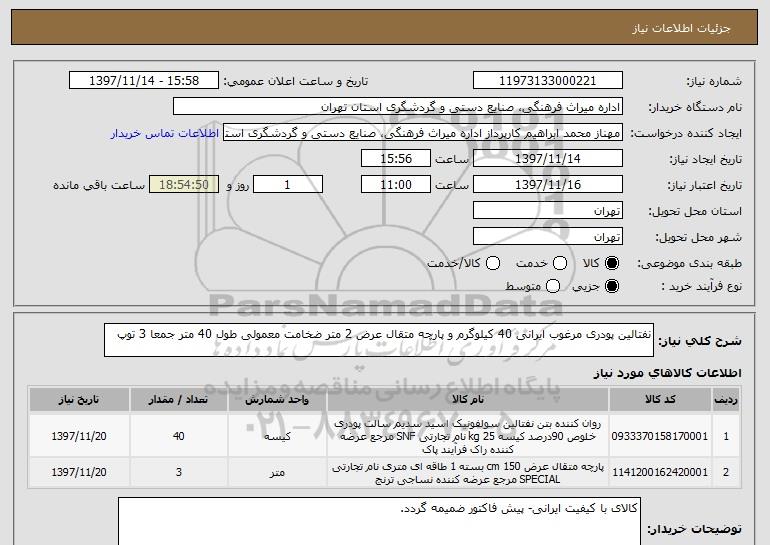Click the quantity cell 3
Screen dimensions: 770x545
click(x=178, y=472)
